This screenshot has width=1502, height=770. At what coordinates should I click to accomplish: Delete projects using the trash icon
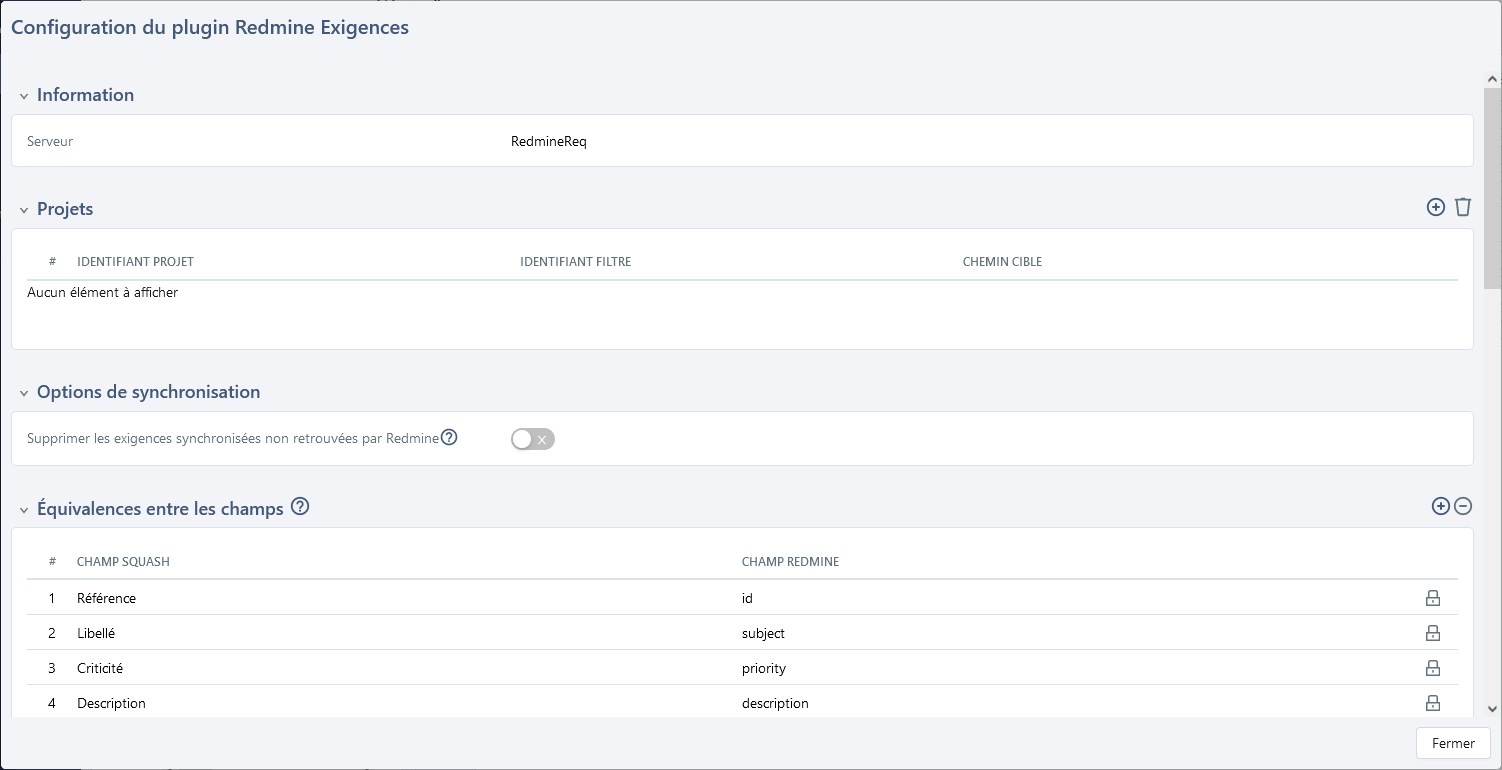click(x=1463, y=207)
